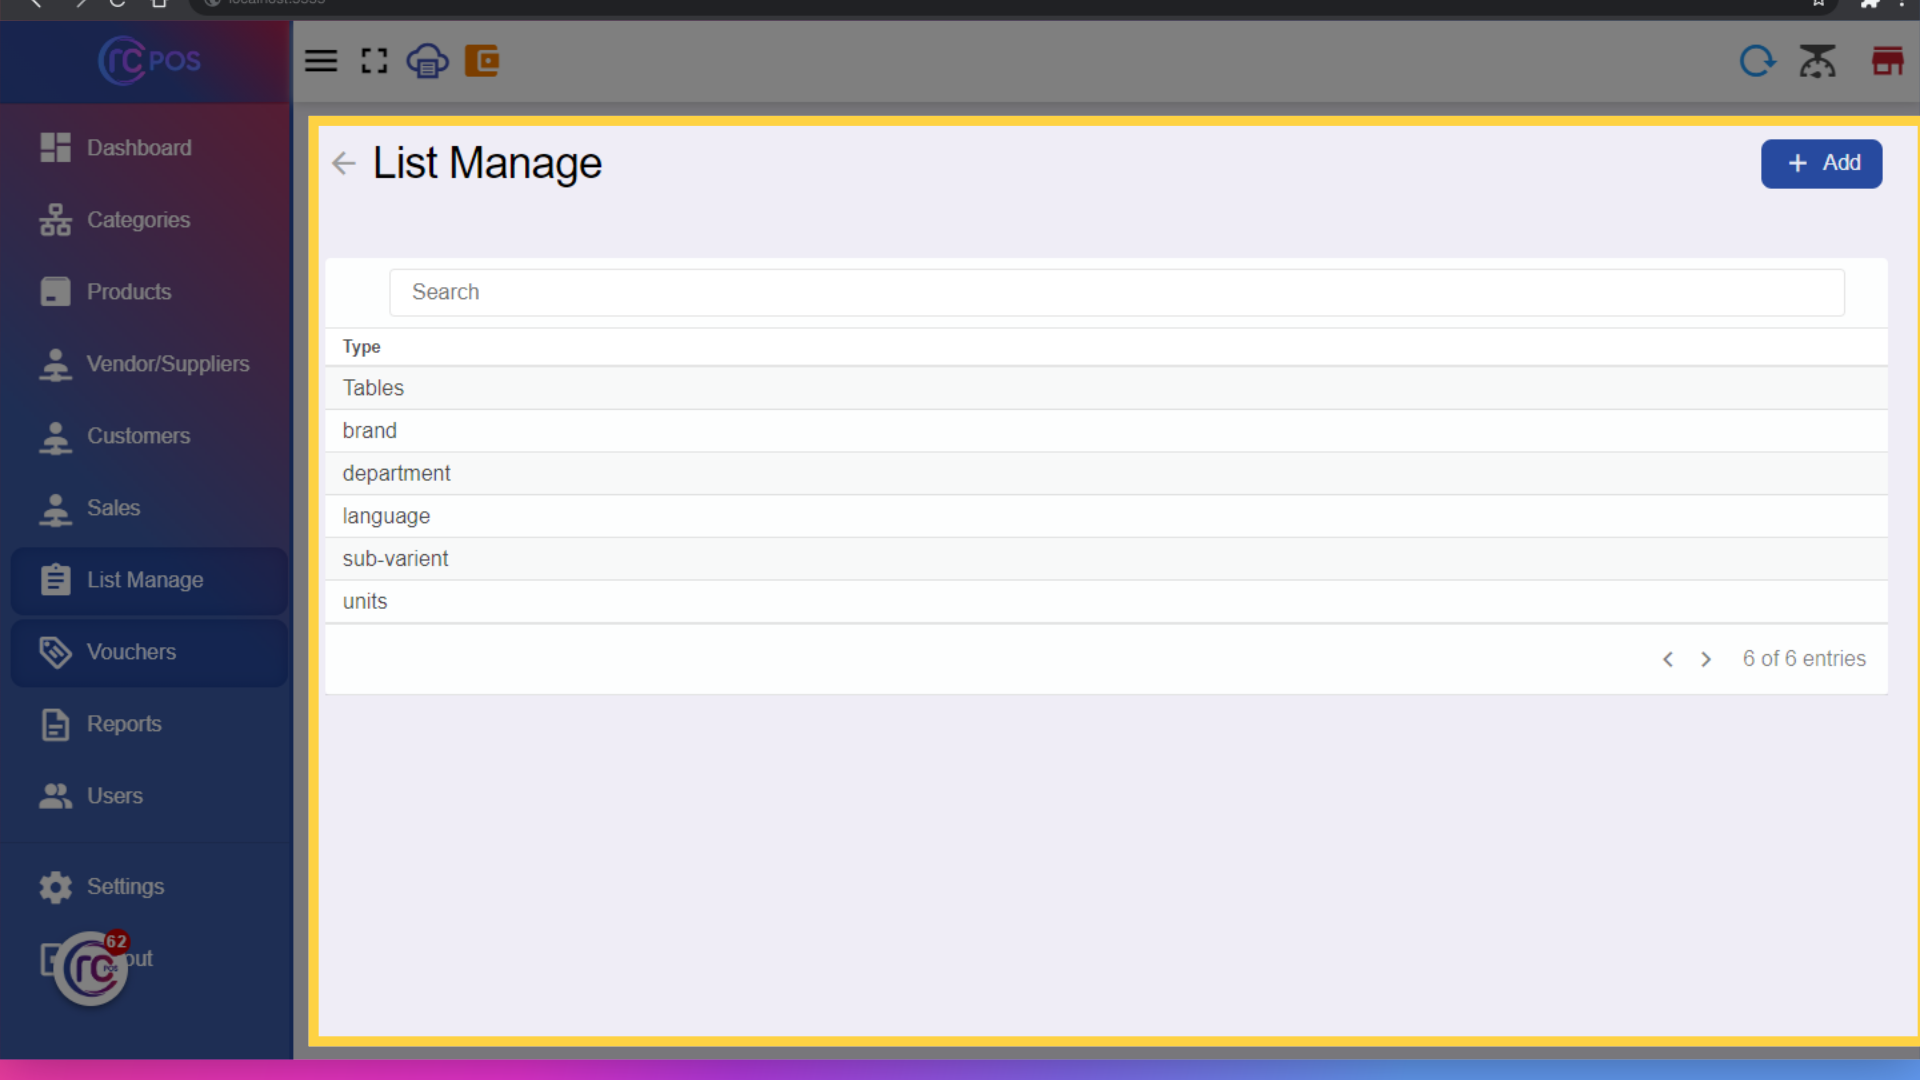Toggle fullscreen mode icon
Screen dimensions: 1920x1080
point(374,61)
